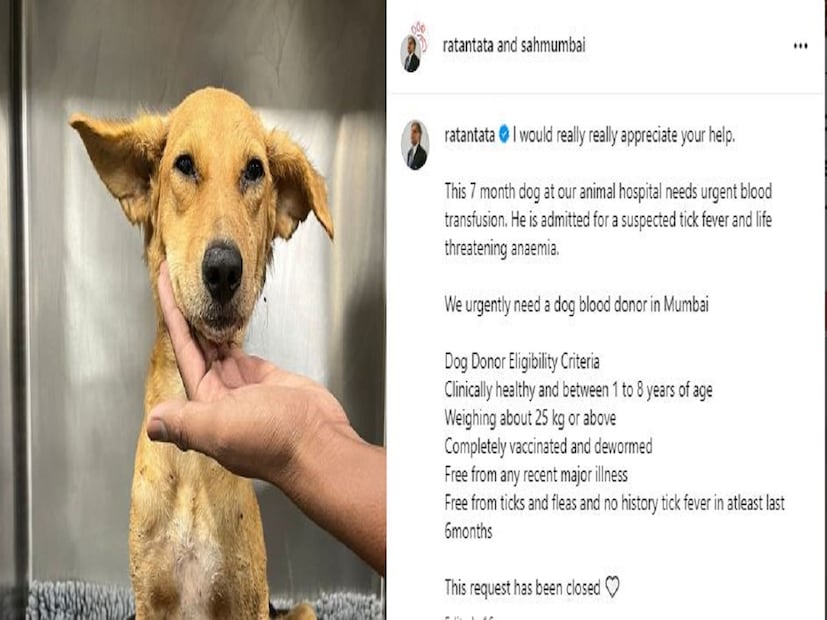
Task: Click 'Weighing about 25 kg or above' line
Action: [530, 418]
